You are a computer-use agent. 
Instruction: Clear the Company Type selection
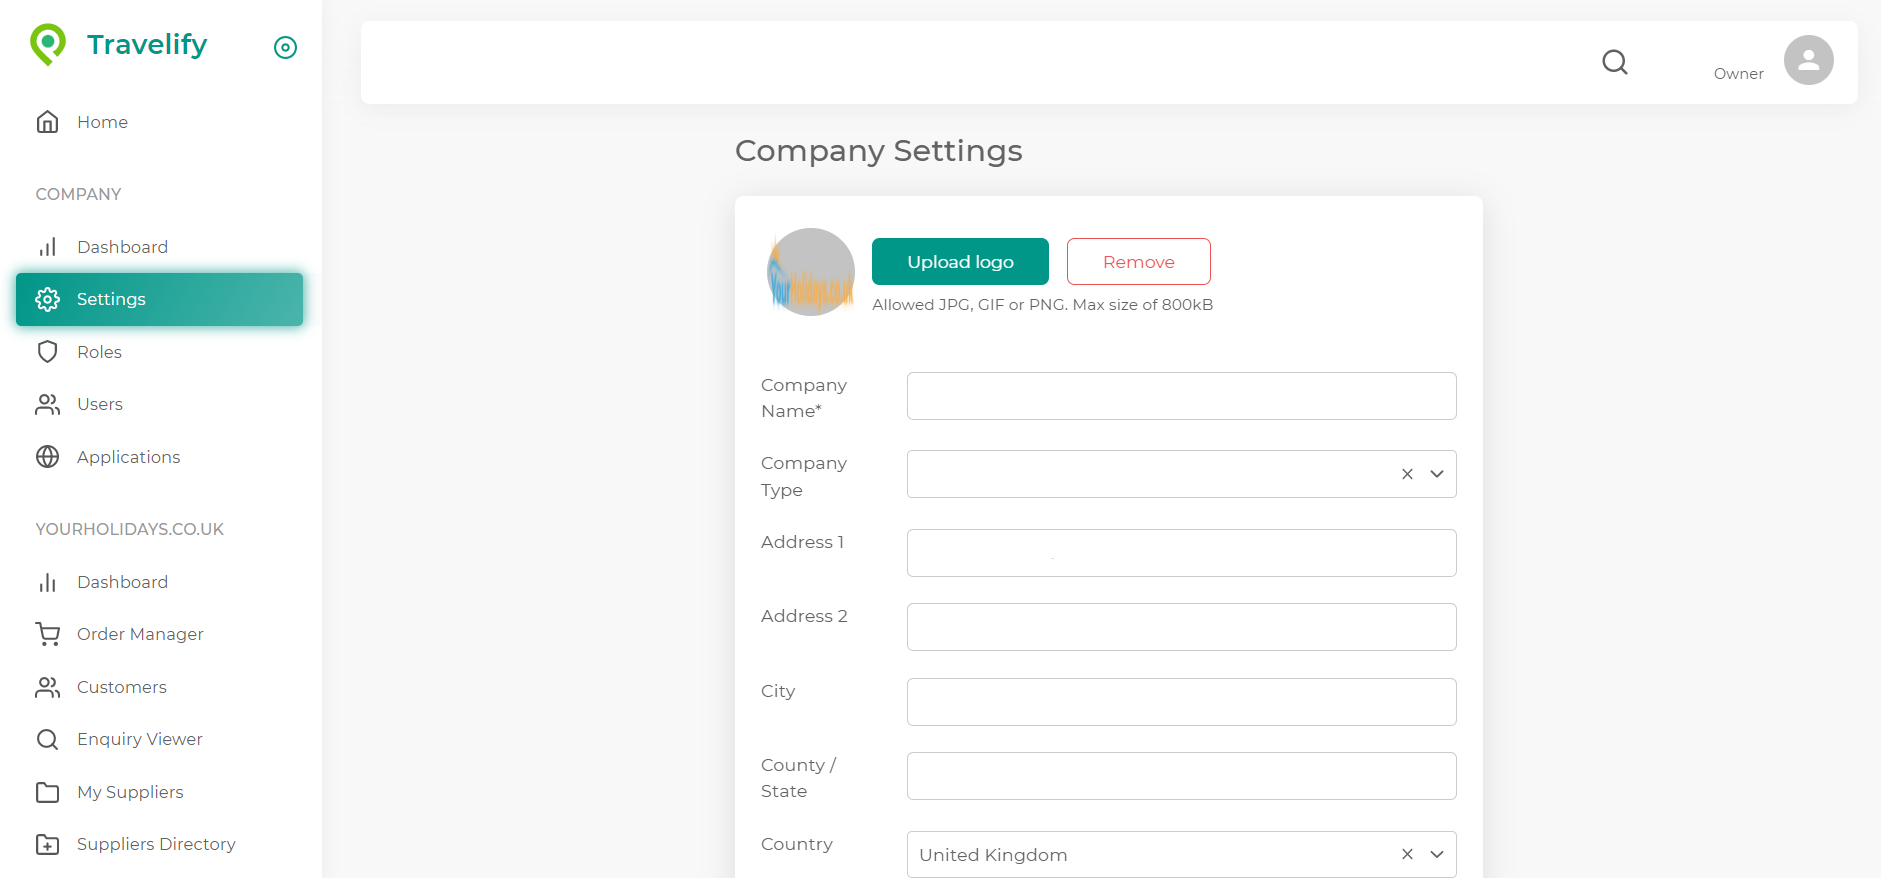coord(1407,474)
